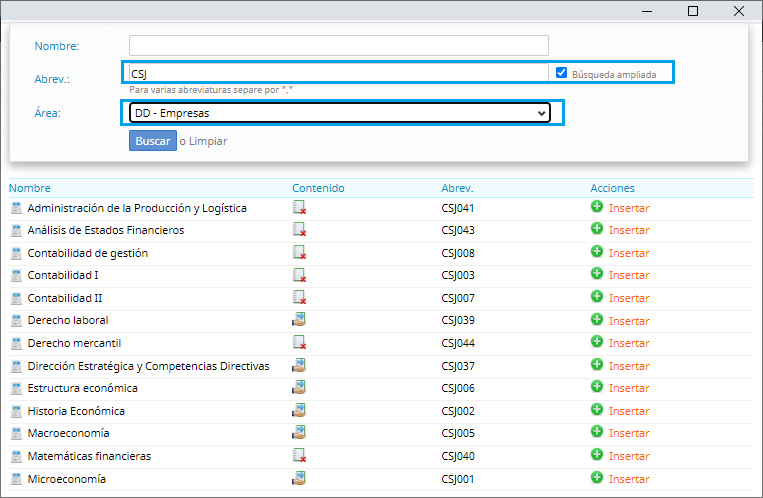Click the green plus icon for Administración de la Producción y Logística
The width and height of the screenshot is (763, 498).
(x=597, y=206)
